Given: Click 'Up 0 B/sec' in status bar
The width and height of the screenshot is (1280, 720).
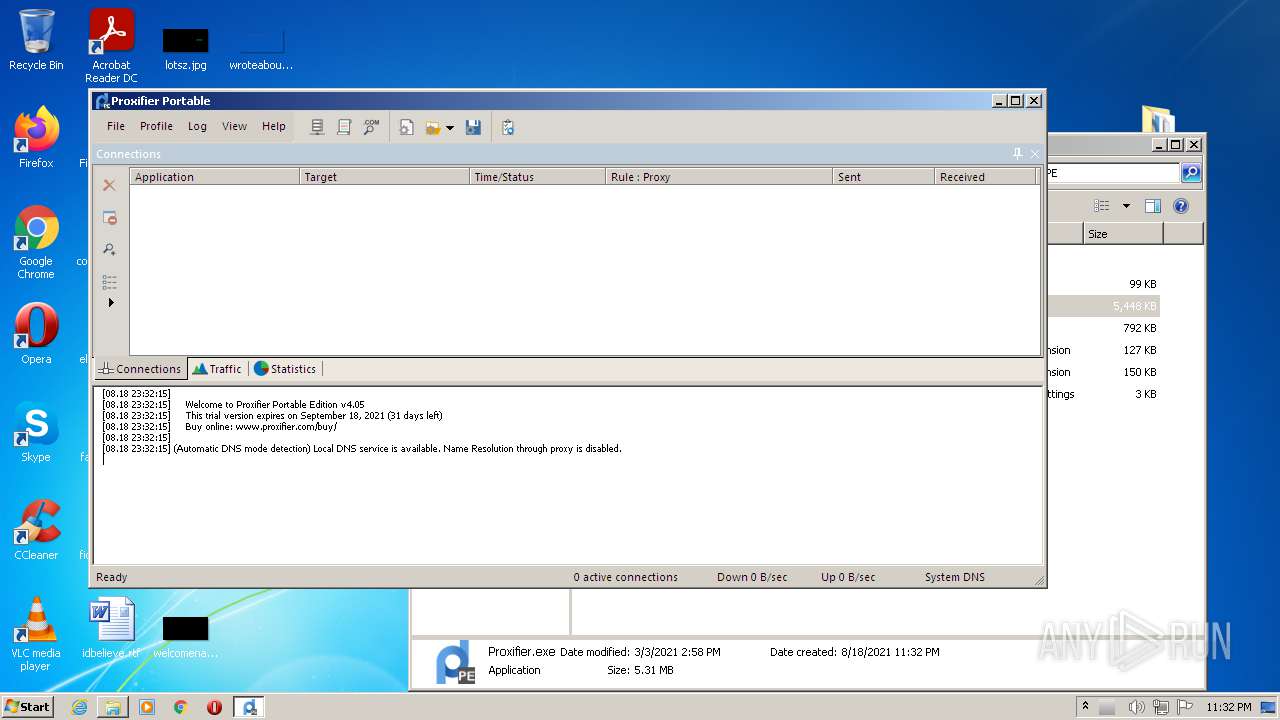Looking at the screenshot, I should coord(848,577).
